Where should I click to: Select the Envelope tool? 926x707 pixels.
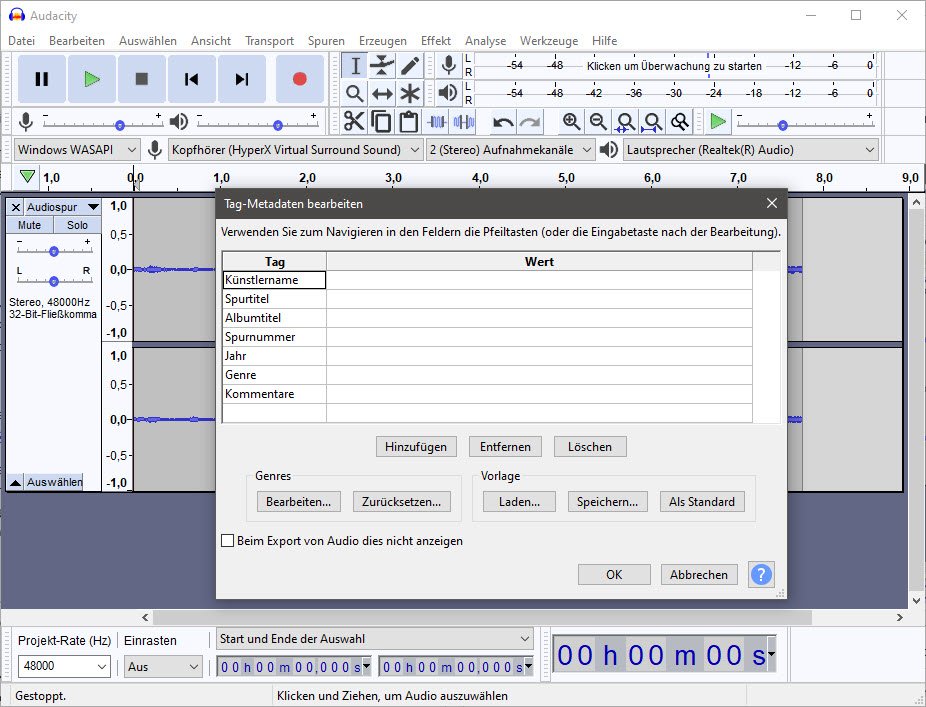(x=382, y=66)
